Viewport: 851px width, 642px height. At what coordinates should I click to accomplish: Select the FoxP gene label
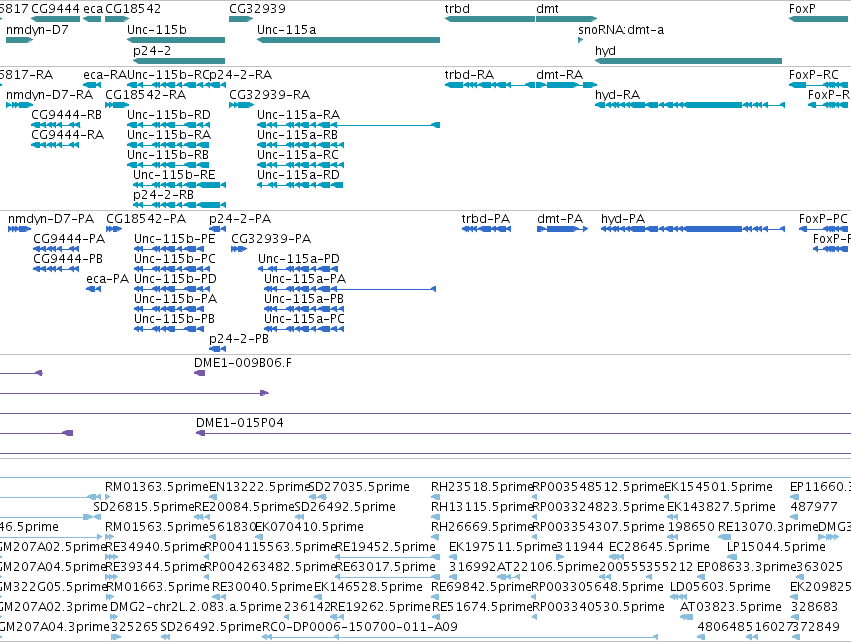[x=802, y=9]
